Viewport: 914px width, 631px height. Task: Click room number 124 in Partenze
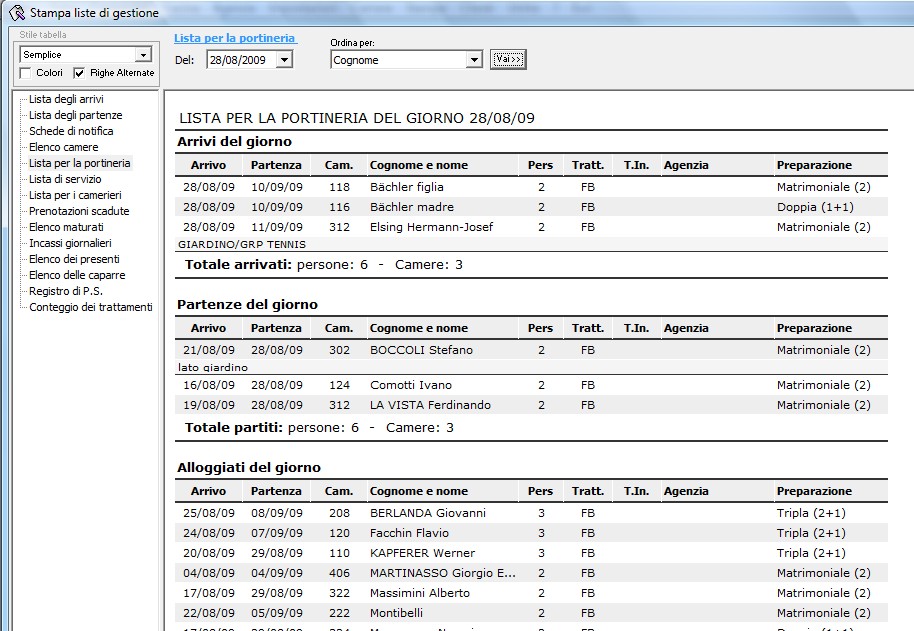click(x=339, y=385)
